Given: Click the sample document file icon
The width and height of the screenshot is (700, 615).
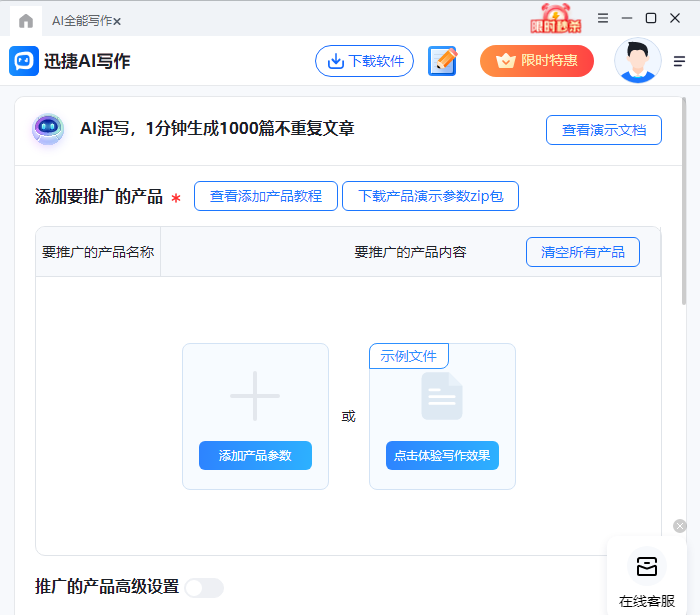Looking at the screenshot, I should (x=442, y=396).
